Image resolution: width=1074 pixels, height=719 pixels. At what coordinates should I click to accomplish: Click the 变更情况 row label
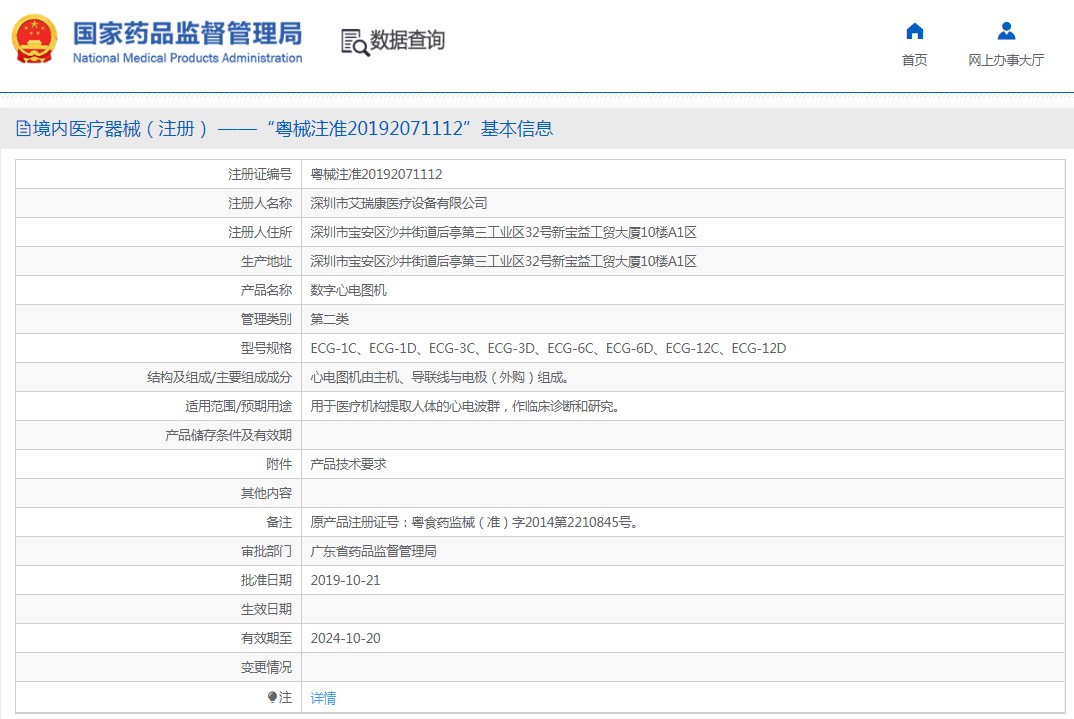point(266,667)
